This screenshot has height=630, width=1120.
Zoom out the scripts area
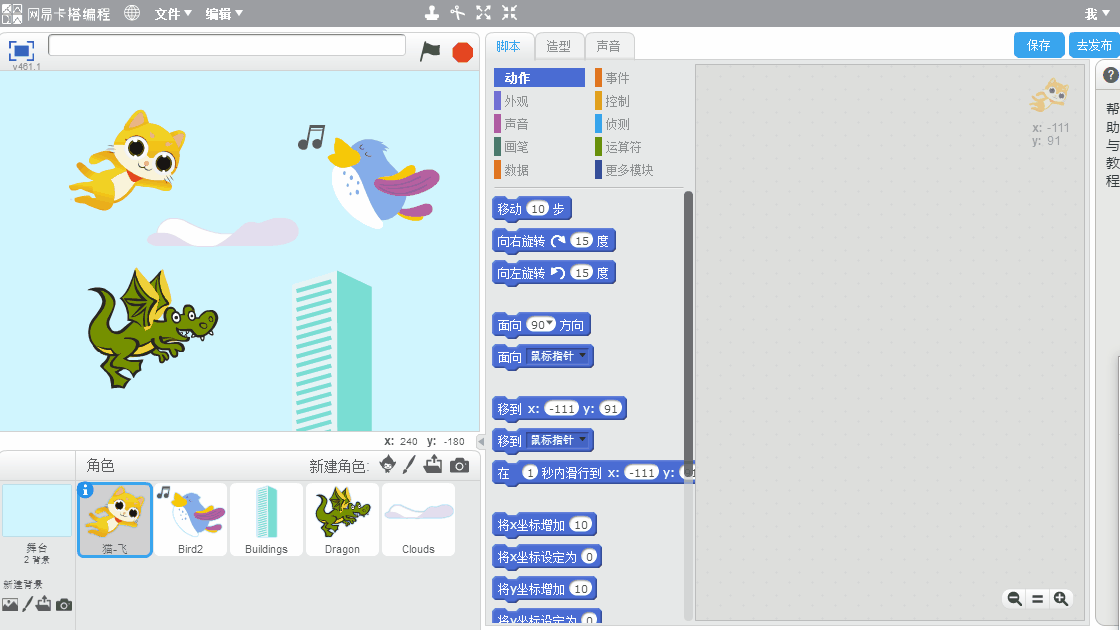tap(1014, 599)
